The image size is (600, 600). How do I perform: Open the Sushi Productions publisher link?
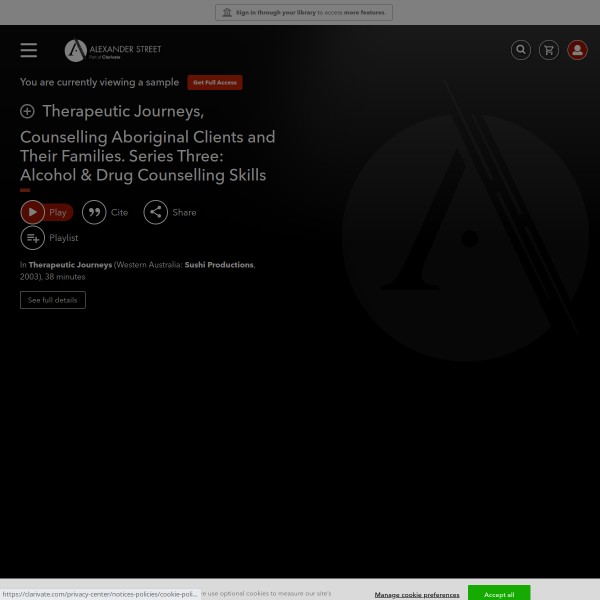[x=219, y=265]
